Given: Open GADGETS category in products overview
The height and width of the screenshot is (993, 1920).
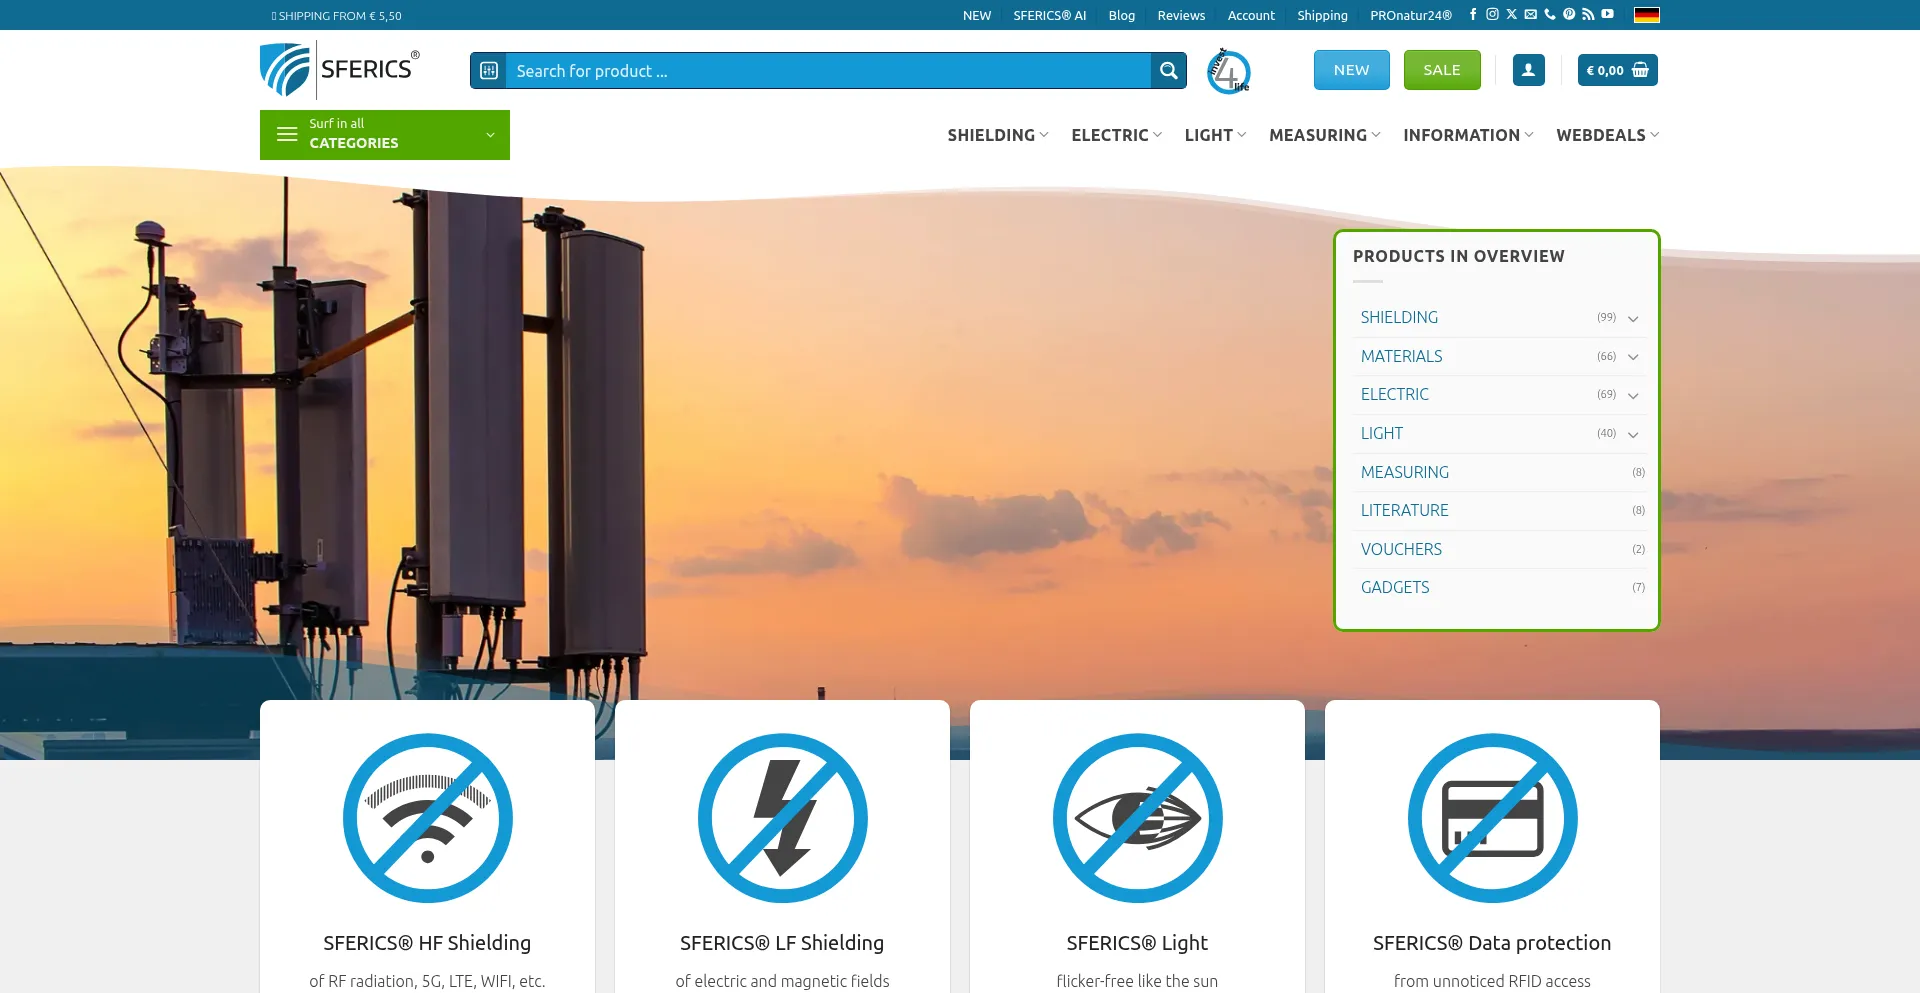Looking at the screenshot, I should coord(1395,587).
